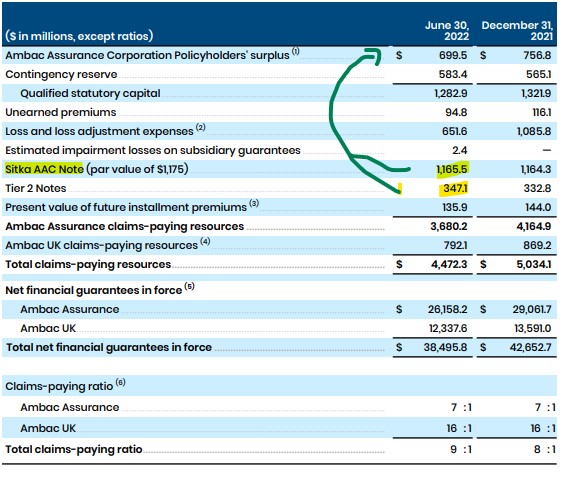Click claims-paying resources value 4,164.9
Screen dimensions: 579x480
click(534, 226)
